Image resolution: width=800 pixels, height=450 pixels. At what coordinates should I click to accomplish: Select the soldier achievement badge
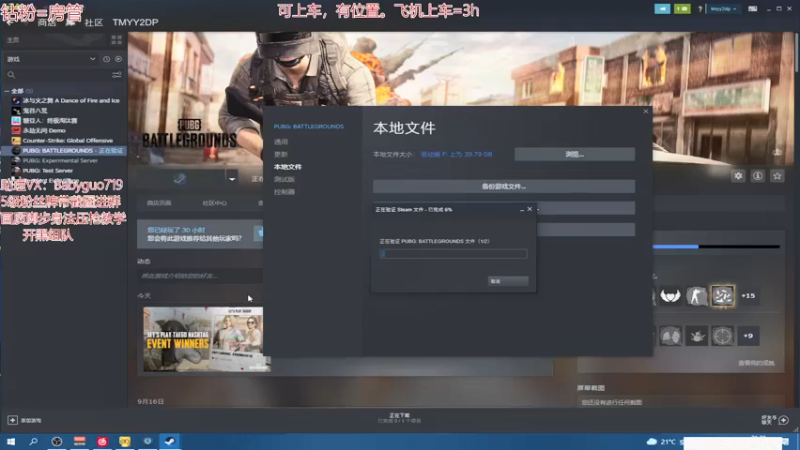(x=696, y=295)
